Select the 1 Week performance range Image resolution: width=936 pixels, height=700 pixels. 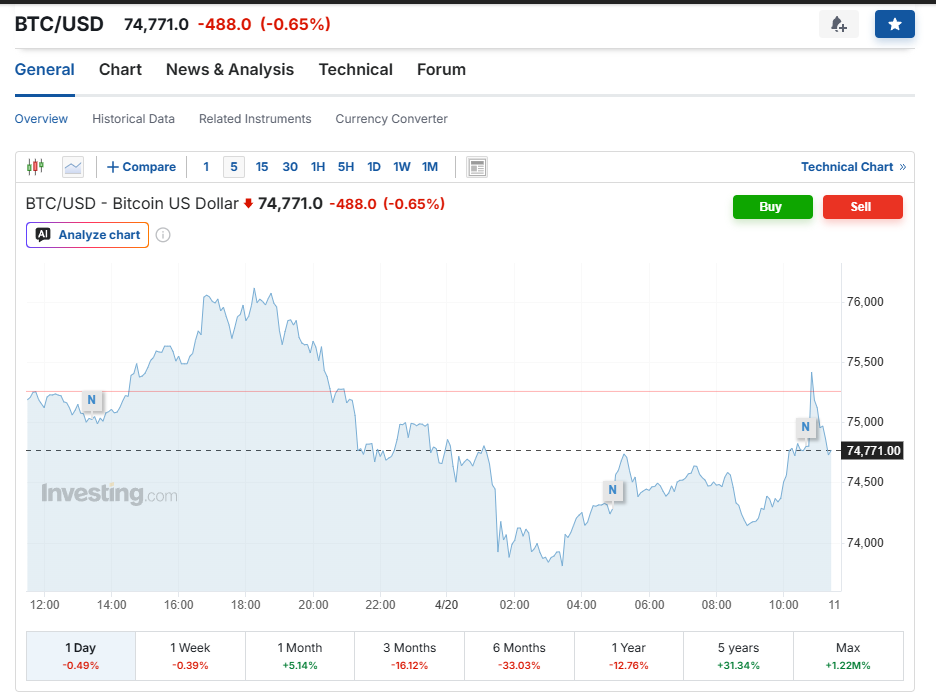pyautogui.click(x=190, y=656)
